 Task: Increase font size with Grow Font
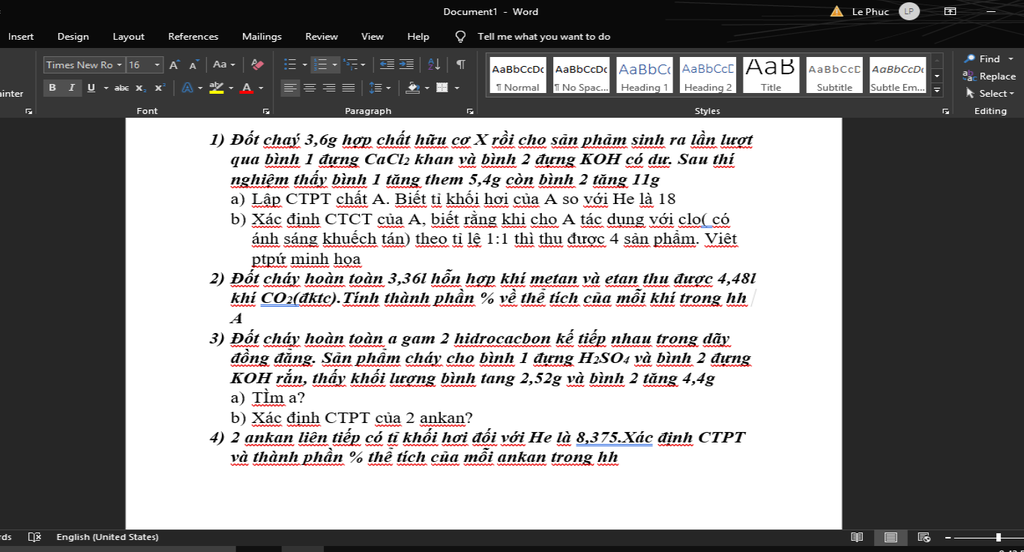[174, 65]
